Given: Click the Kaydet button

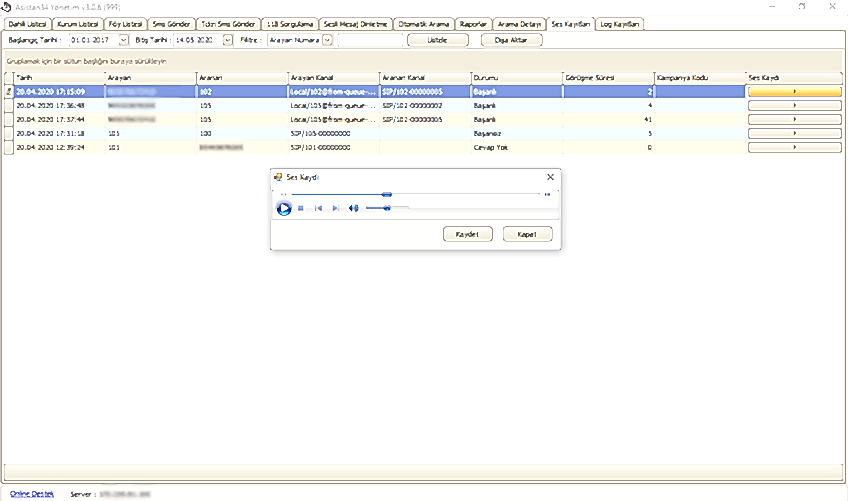Looking at the screenshot, I should pyautogui.click(x=466, y=233).
